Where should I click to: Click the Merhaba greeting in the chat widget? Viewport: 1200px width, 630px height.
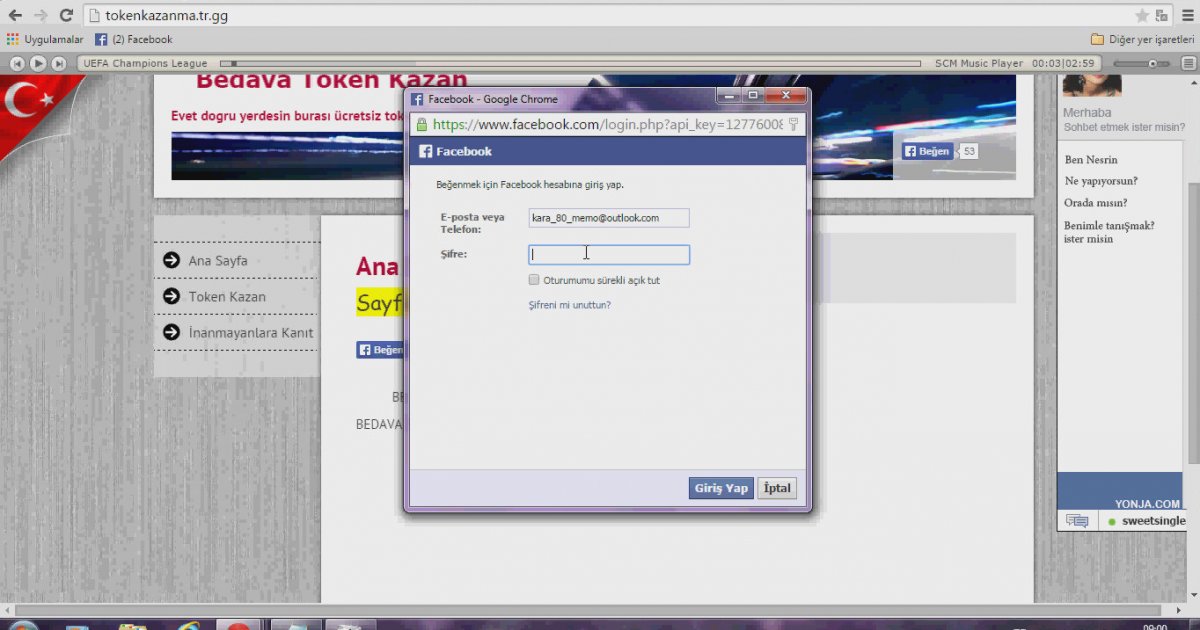point(1087,113)
